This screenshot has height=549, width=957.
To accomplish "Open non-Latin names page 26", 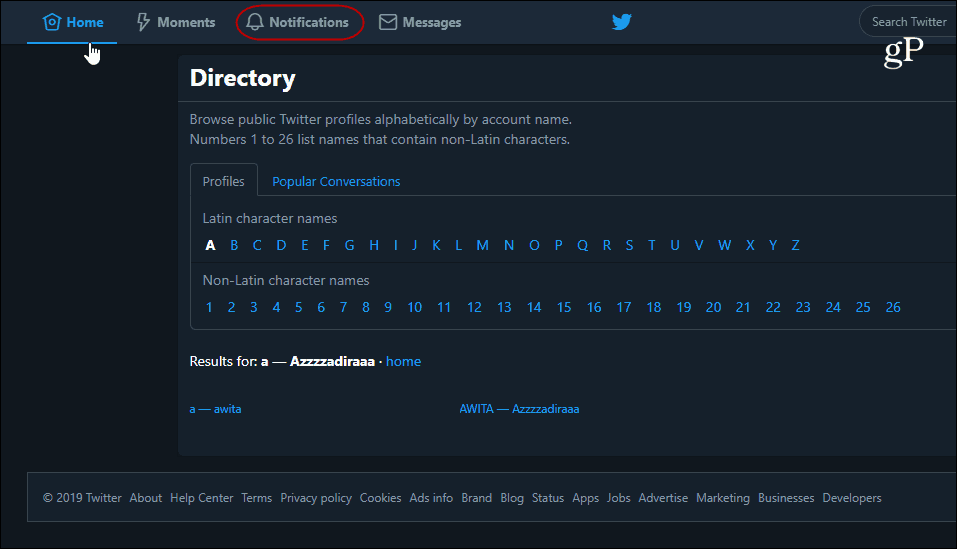I will point(893,307).
